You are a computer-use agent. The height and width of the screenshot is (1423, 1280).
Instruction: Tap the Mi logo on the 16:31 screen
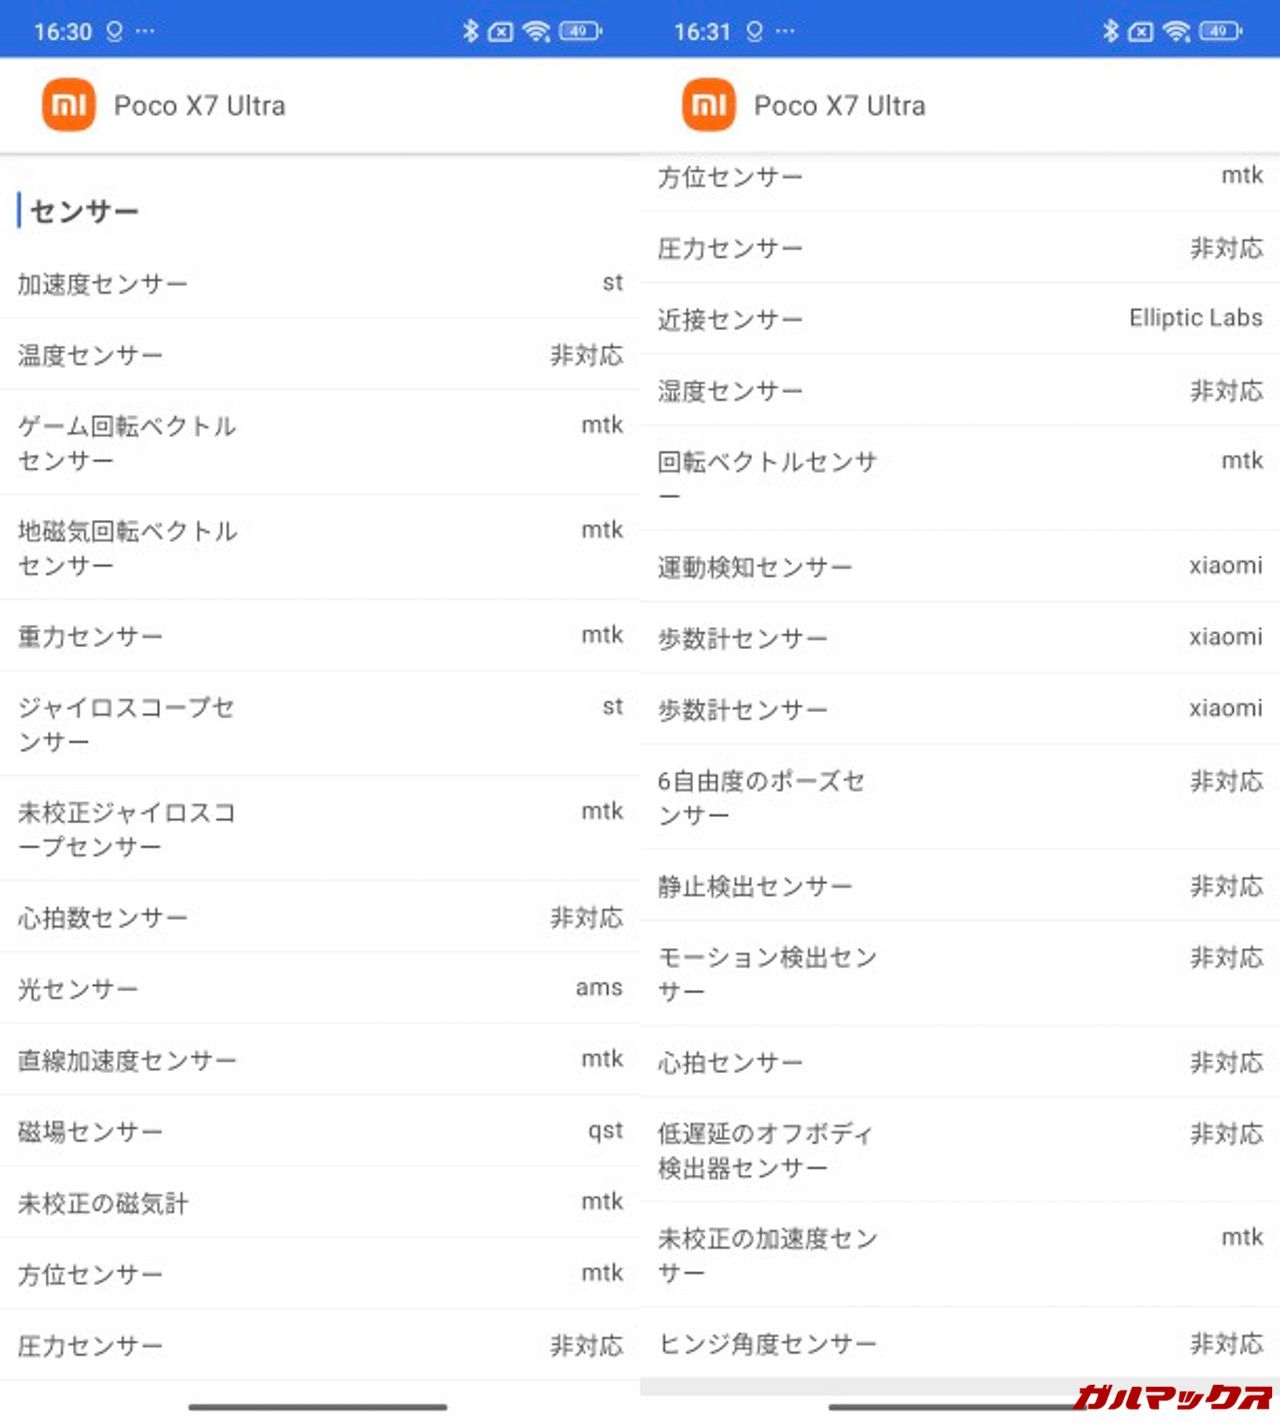(x=708, y=105)
